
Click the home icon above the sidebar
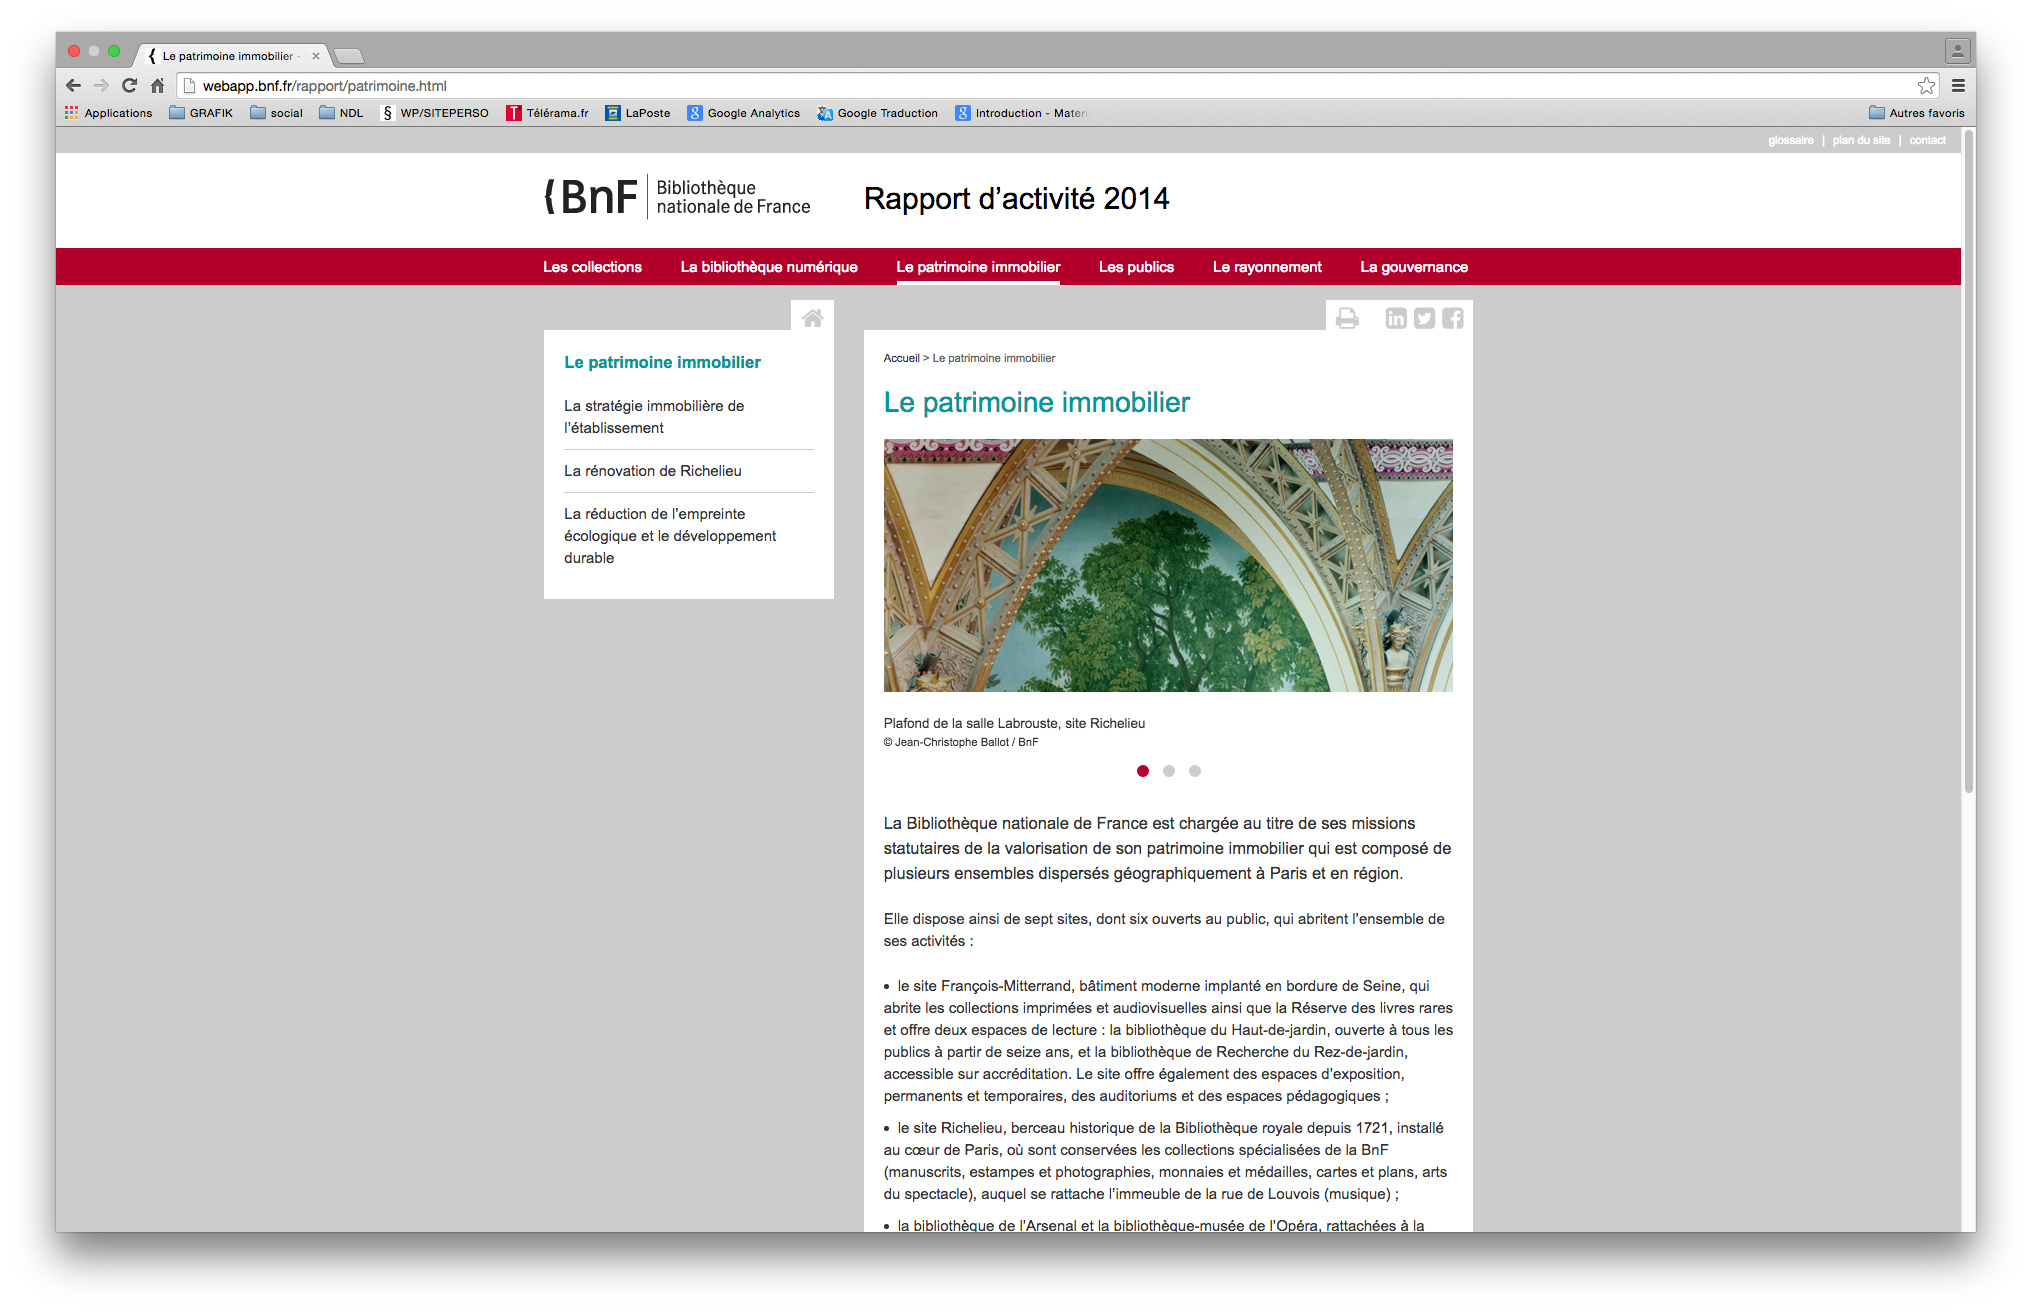pos(812,318)
